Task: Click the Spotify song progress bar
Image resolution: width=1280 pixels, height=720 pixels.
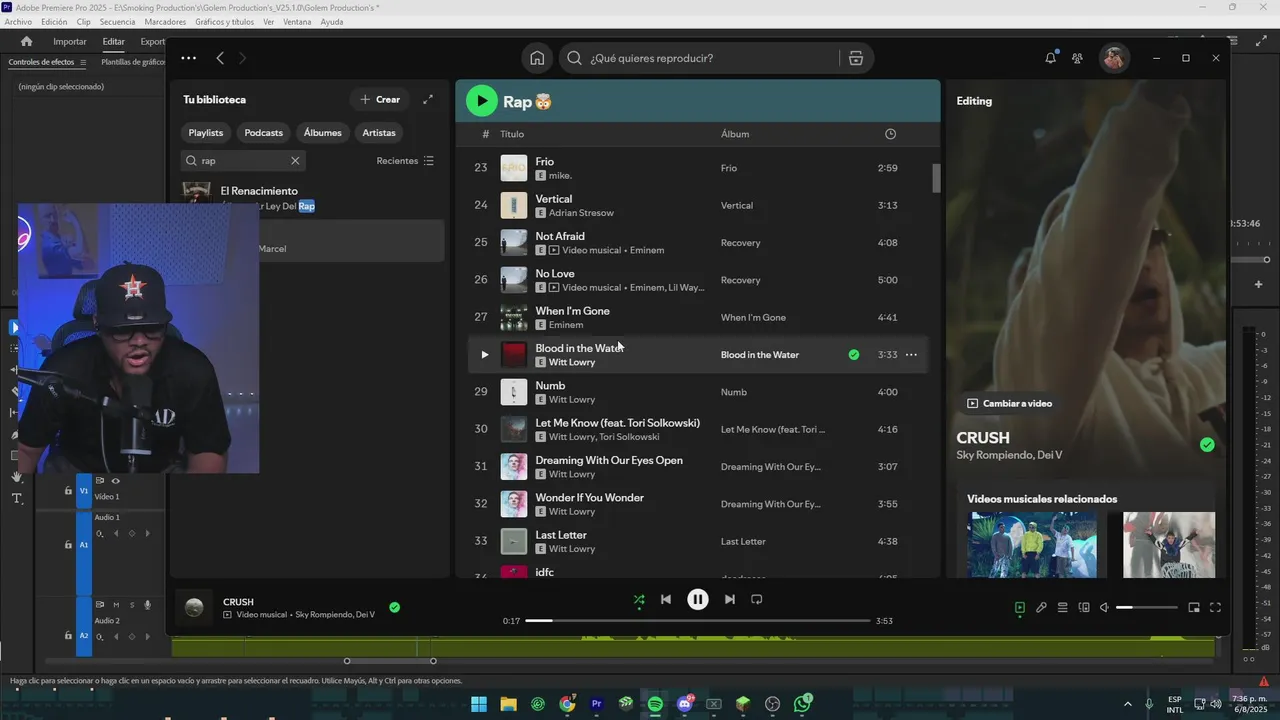Action: (698, 621)
